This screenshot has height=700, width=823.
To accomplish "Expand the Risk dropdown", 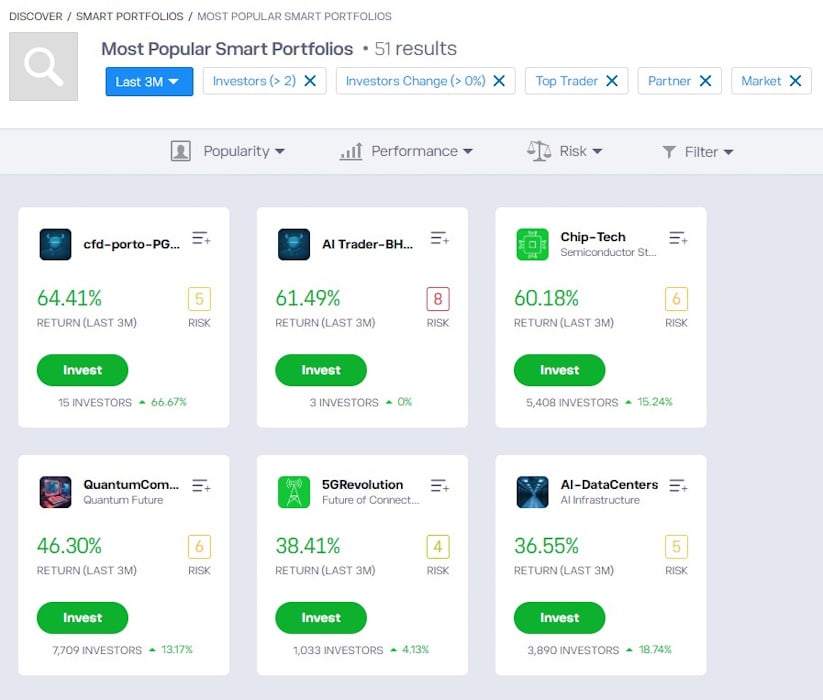I will pos(581,151).
